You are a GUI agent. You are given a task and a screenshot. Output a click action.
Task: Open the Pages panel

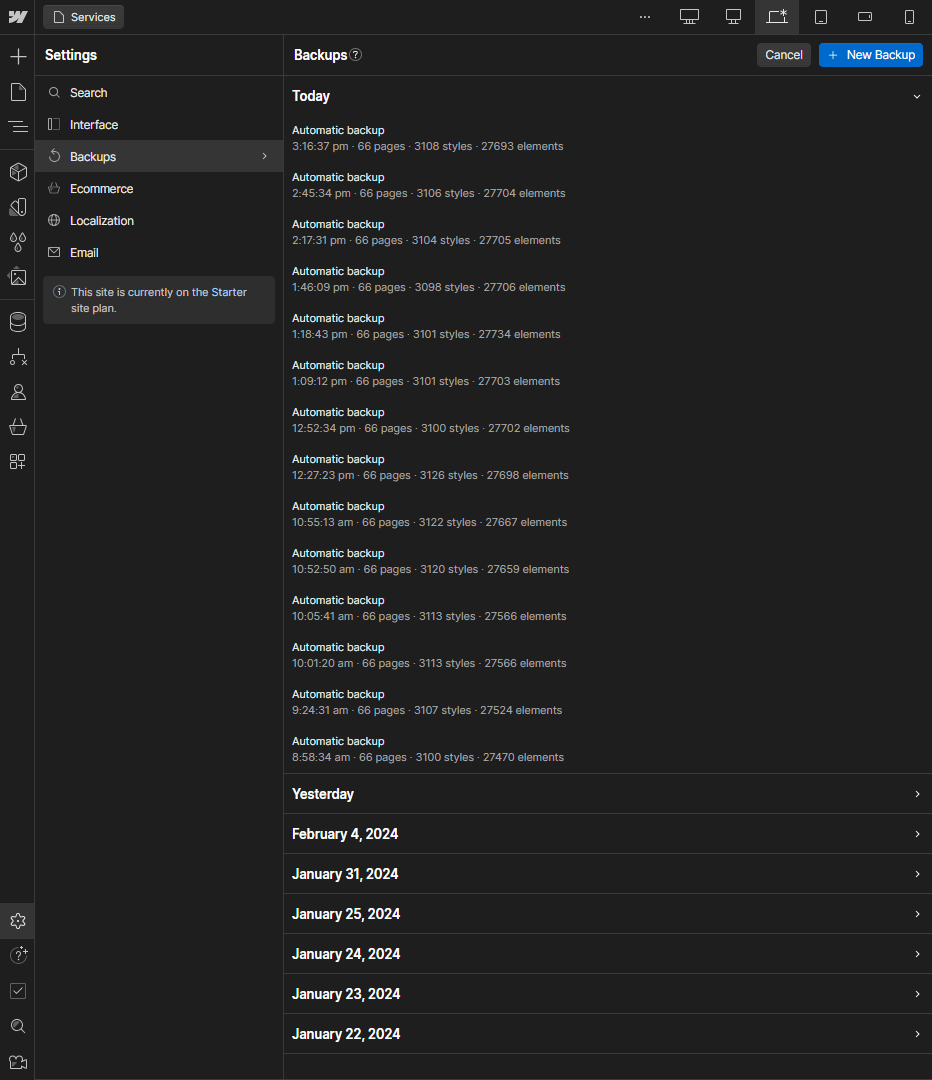(x=18, y=92)
